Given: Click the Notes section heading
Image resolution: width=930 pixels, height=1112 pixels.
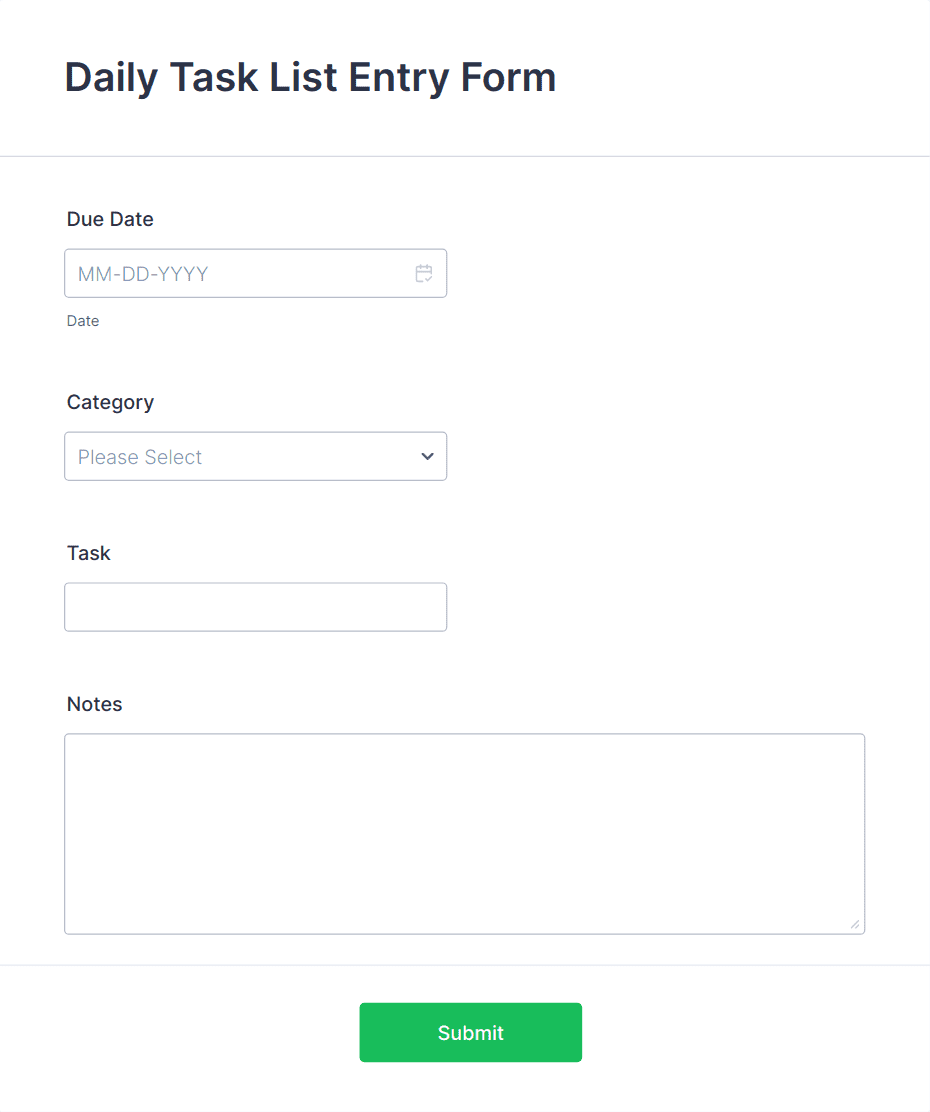Looking at the screenshot, I should [x=94, y=704].
